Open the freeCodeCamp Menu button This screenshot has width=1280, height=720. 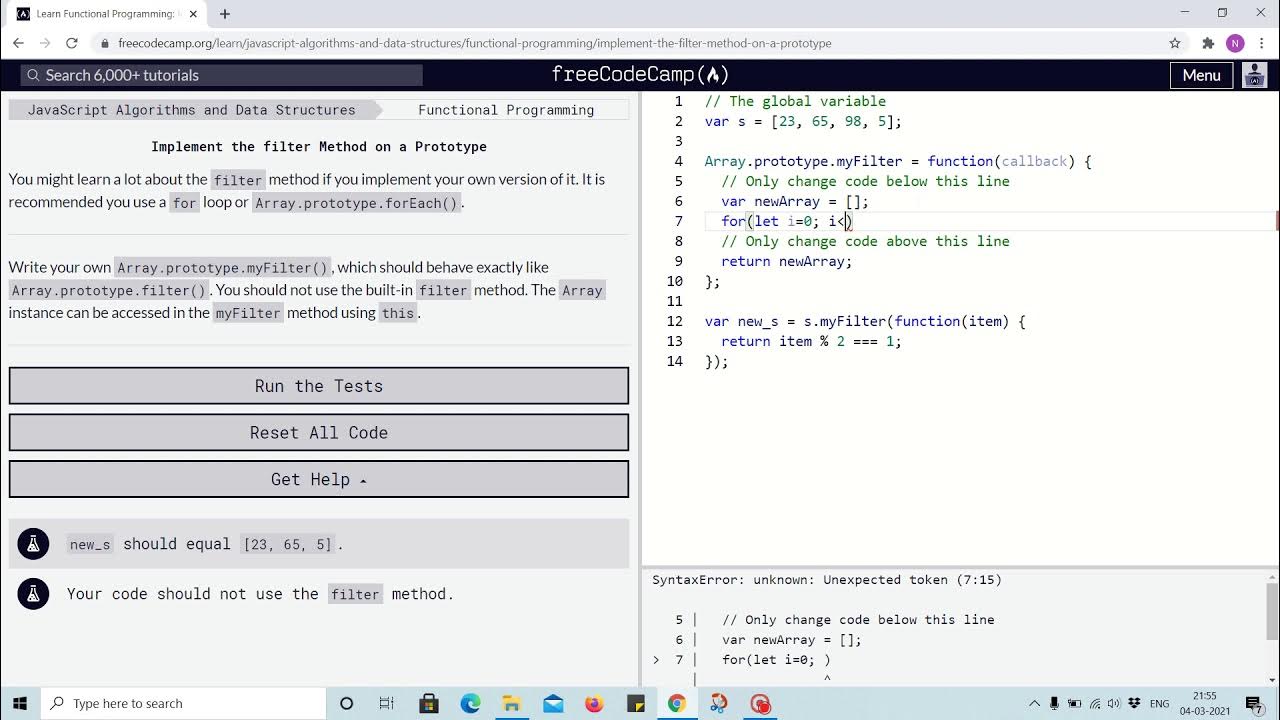pyautogui.click(x=1201, y=75)
